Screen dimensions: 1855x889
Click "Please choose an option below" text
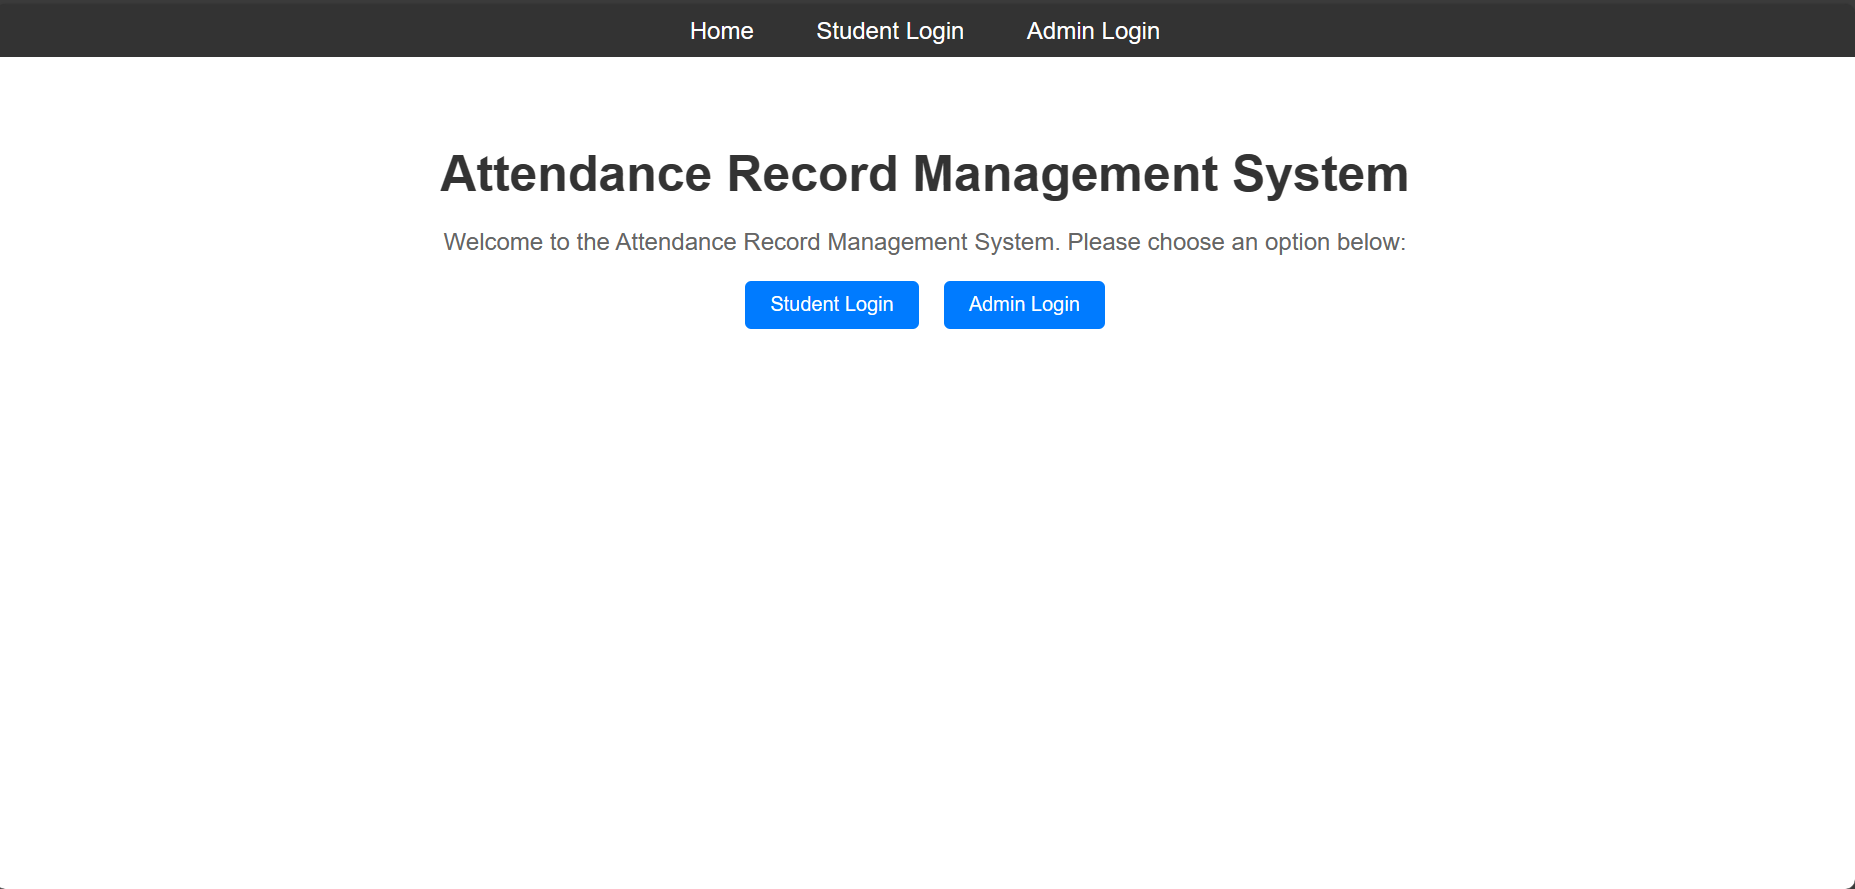tap(1235, 242)
